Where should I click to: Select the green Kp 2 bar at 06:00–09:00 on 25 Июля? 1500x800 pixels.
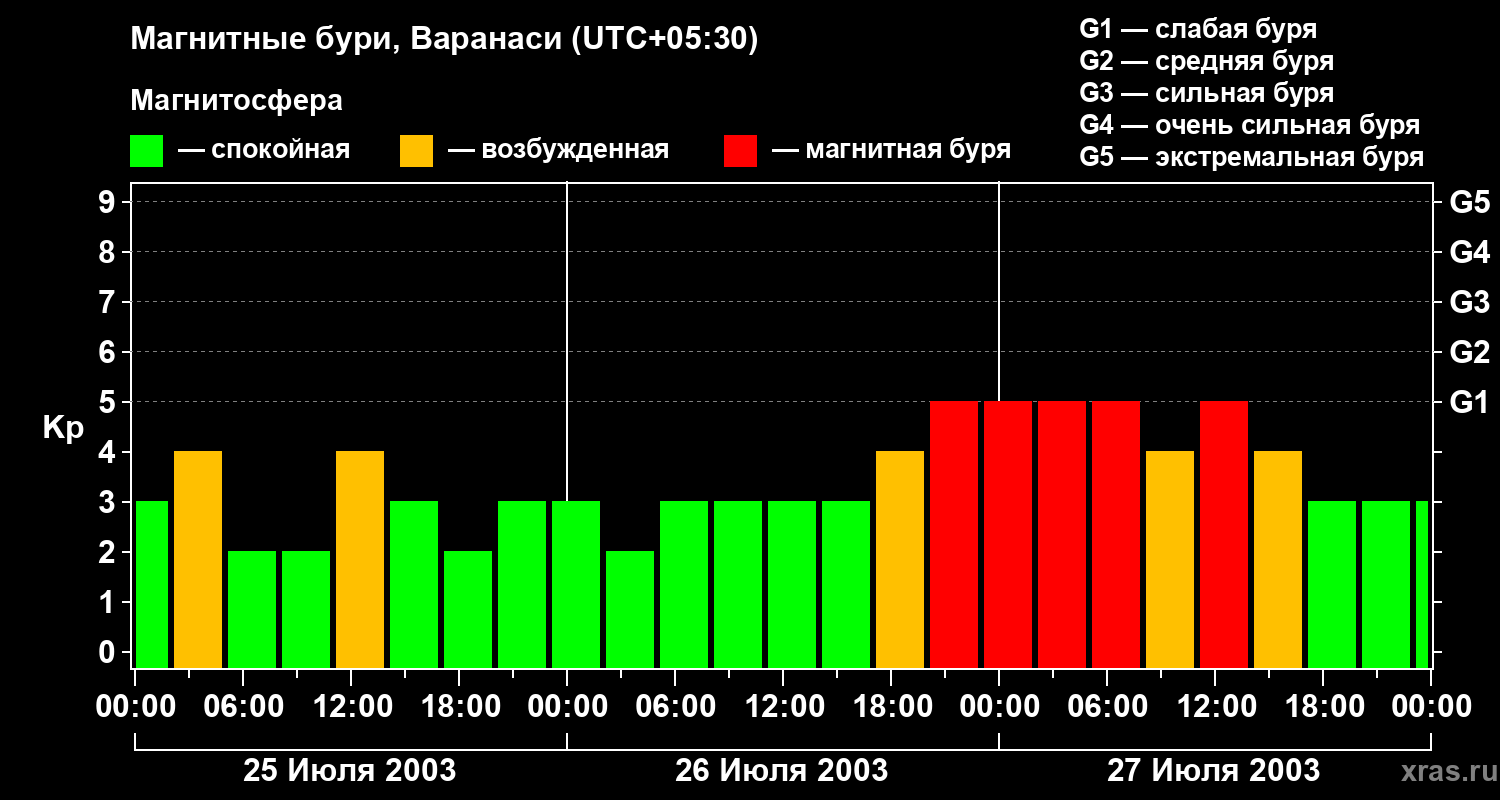point(252,610)
